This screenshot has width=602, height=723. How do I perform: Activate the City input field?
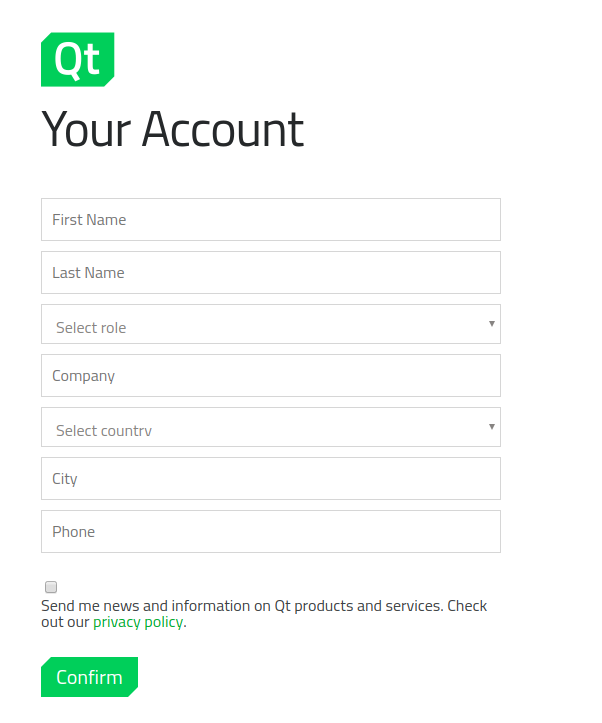click(x=271, y=479)
